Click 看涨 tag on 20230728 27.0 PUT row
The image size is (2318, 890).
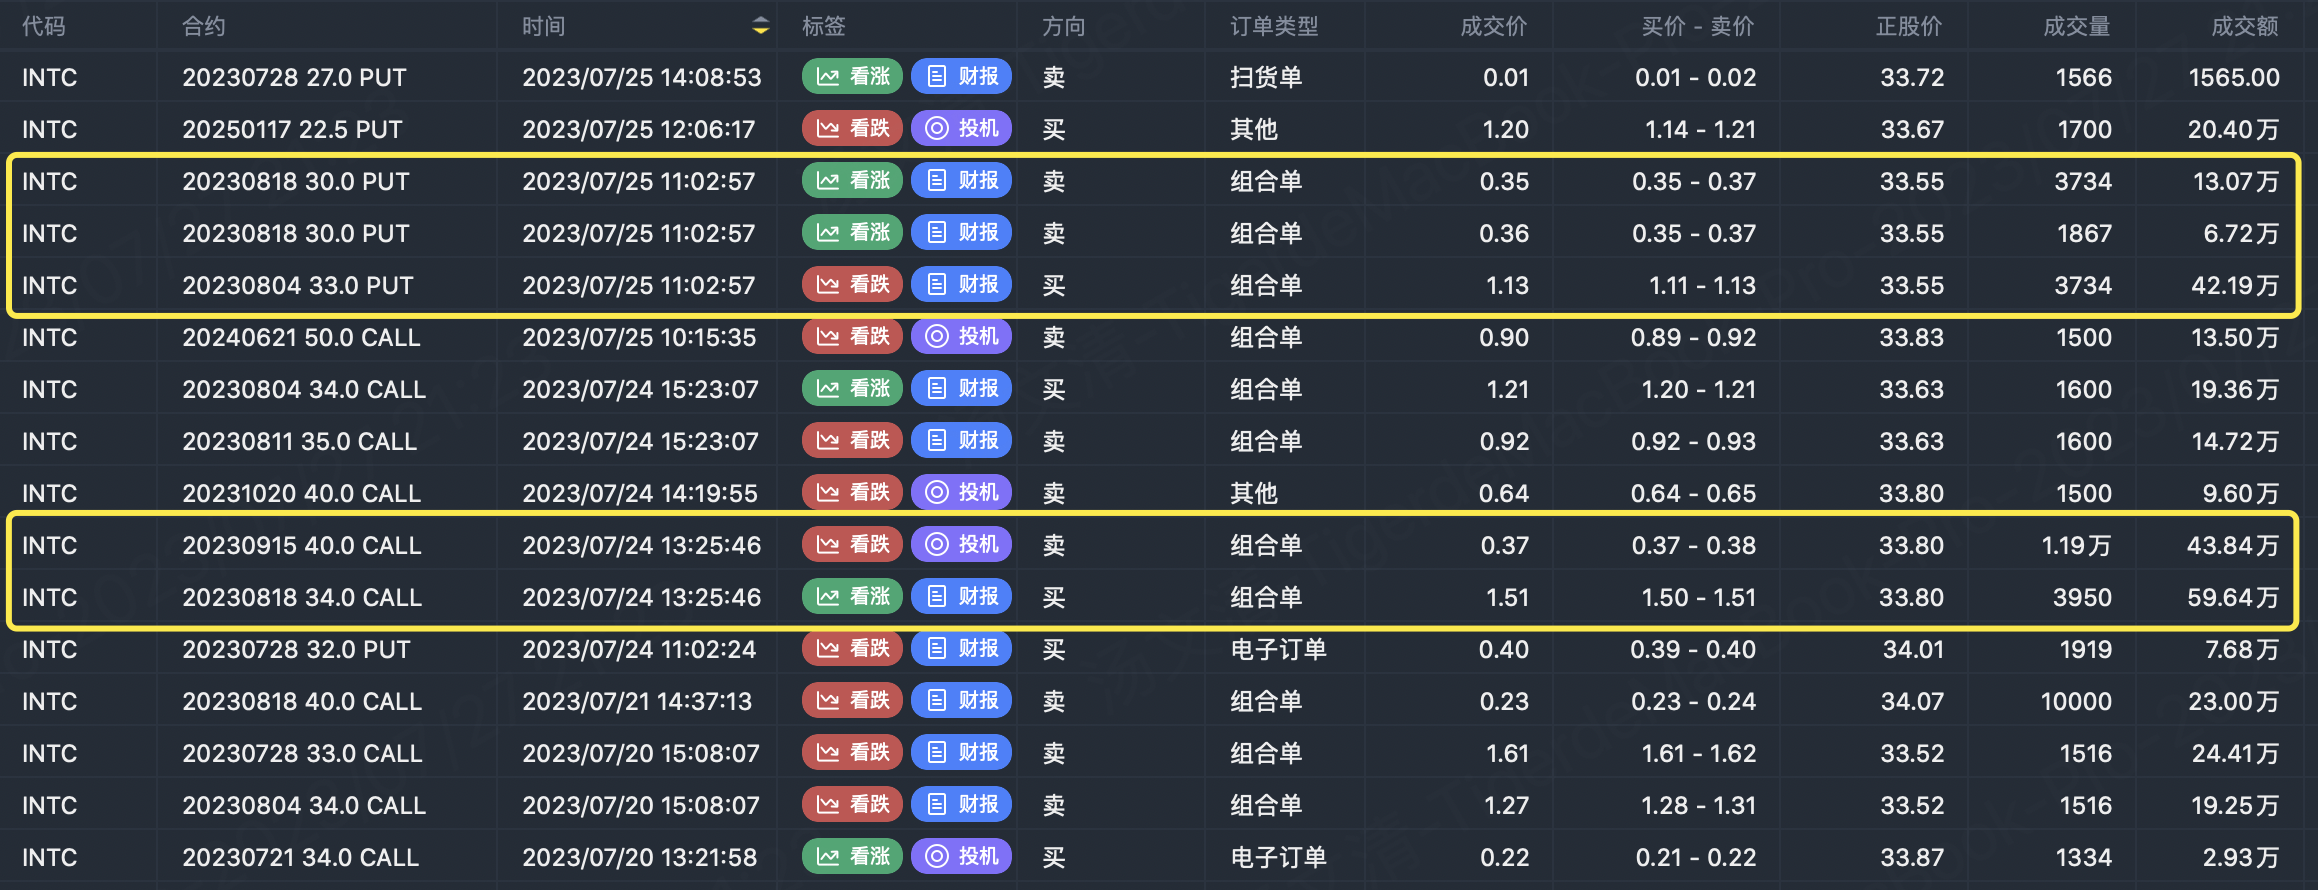[853, 76]
